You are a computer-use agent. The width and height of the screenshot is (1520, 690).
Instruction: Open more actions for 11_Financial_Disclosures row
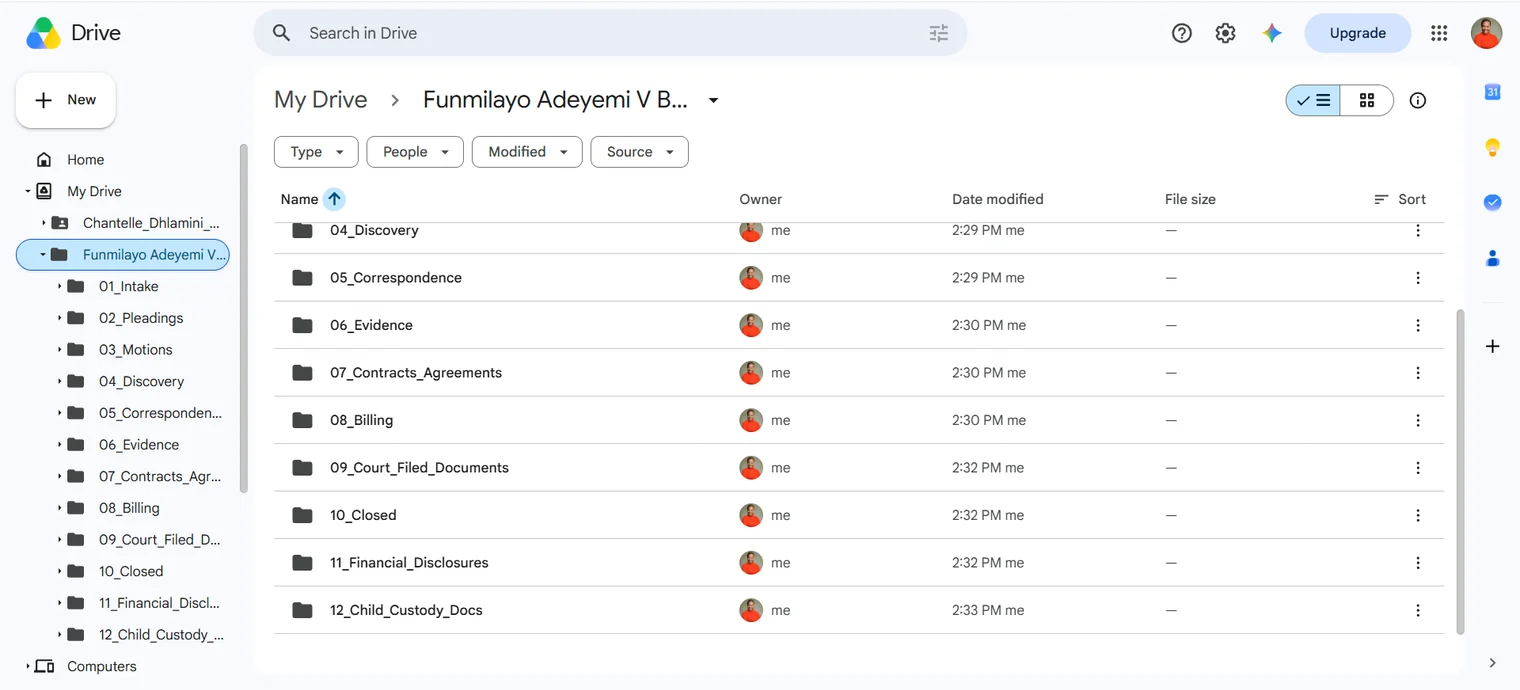click(x=1417, y=563)
